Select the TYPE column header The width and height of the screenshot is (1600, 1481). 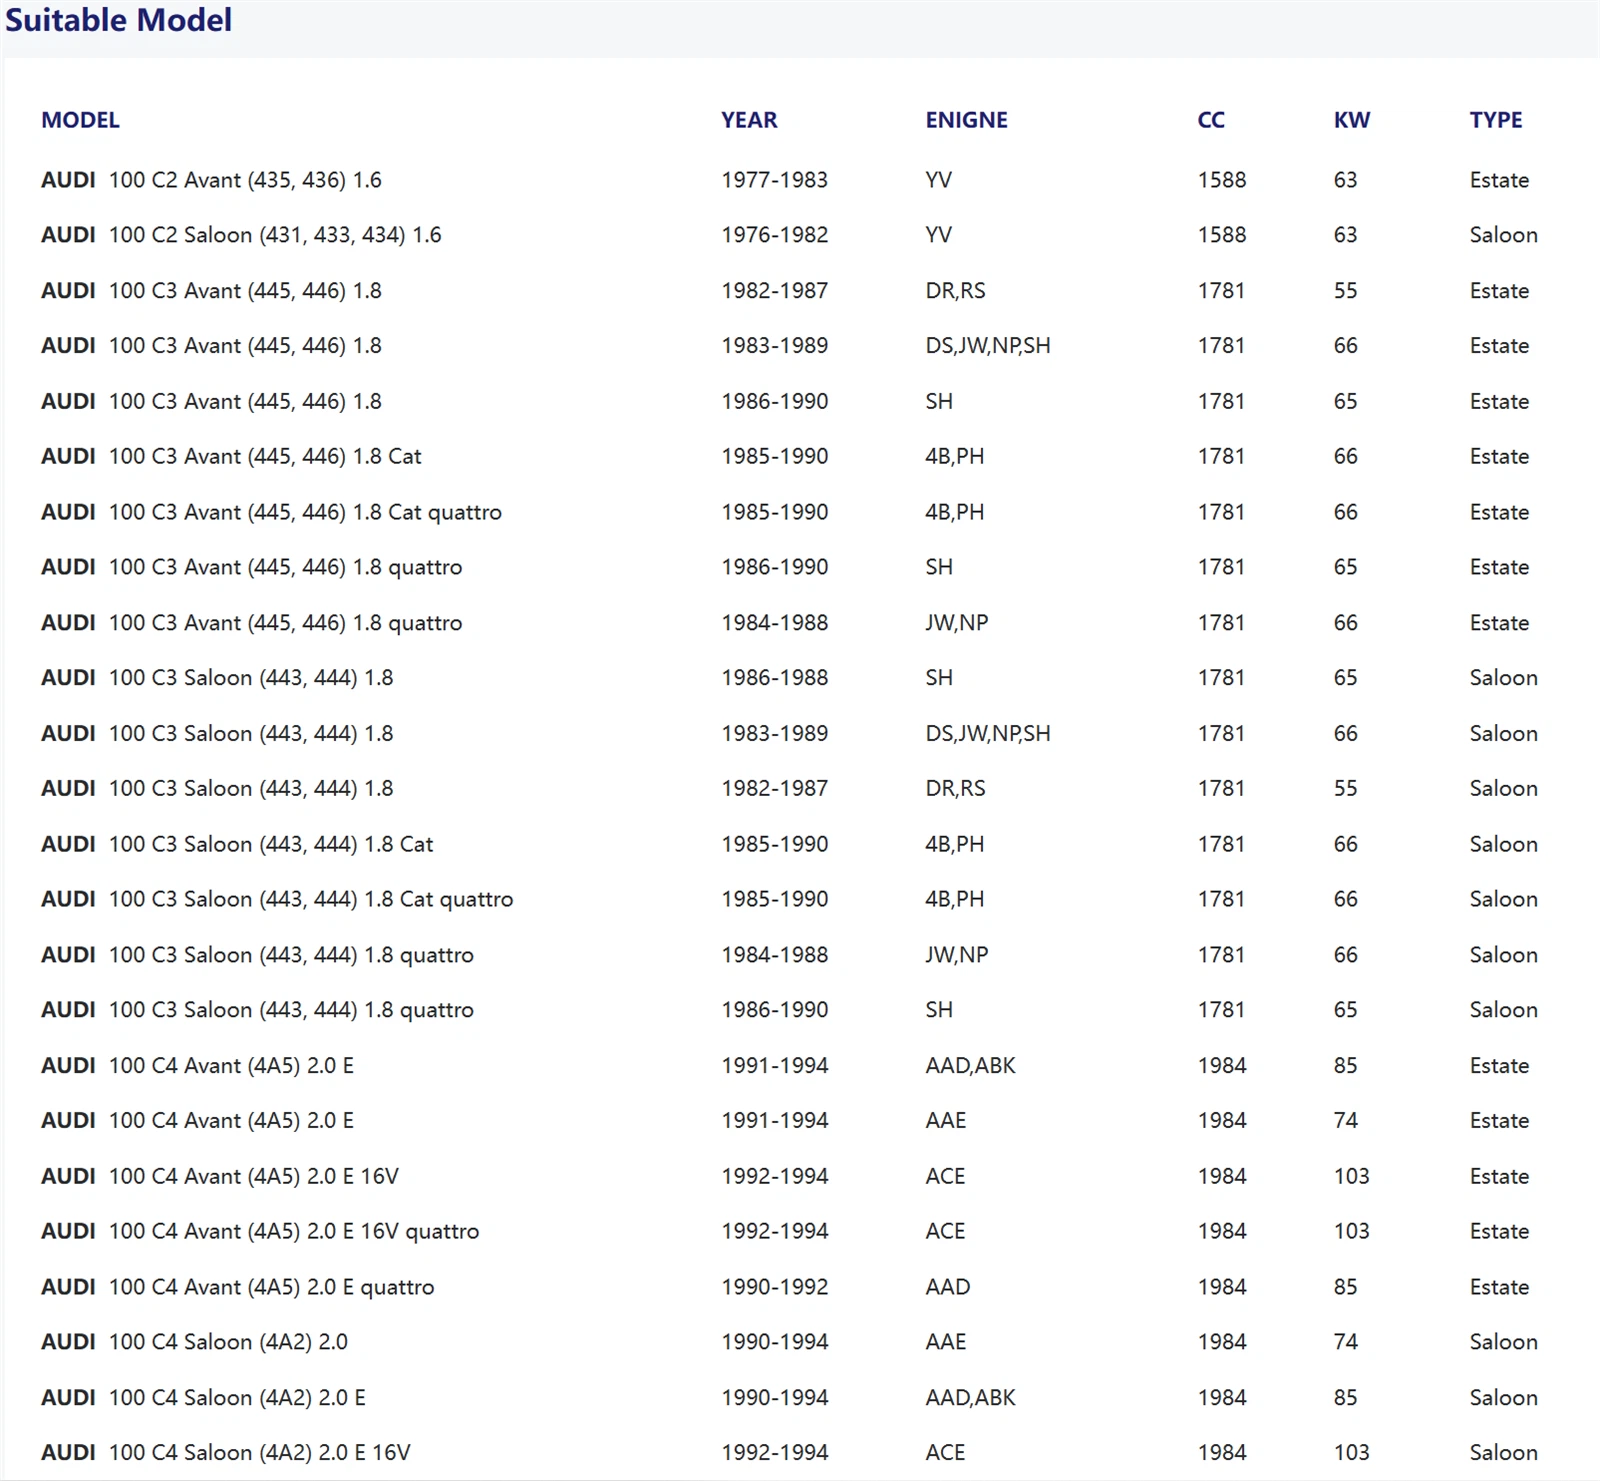(x=1495, y=120)
